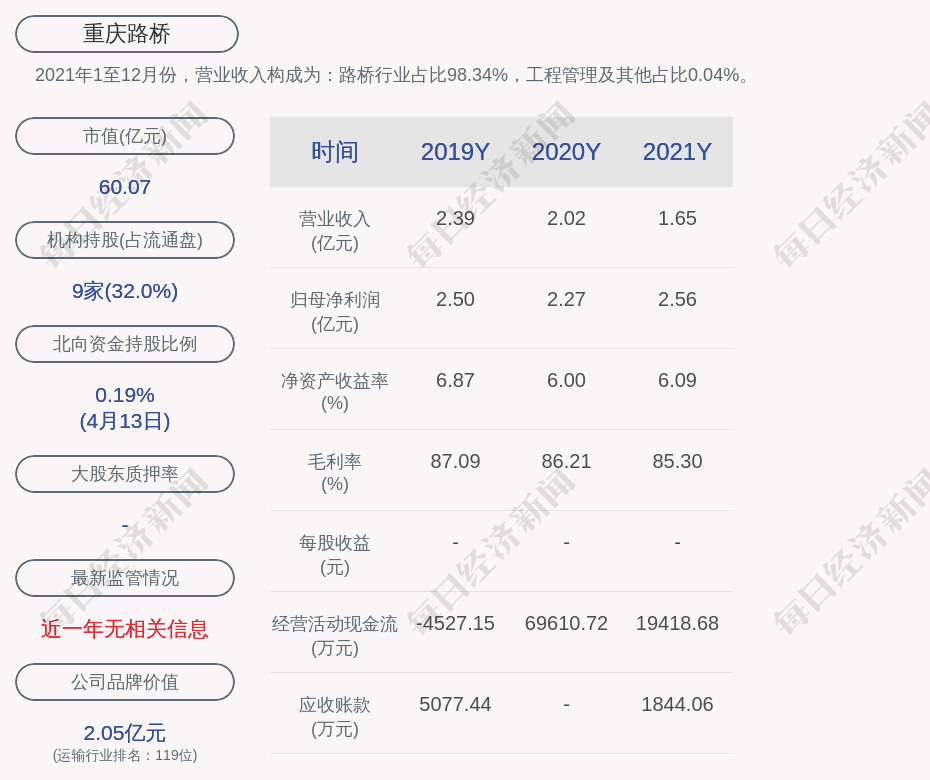Select the 大股东质押率 label pill
The image size is (930, 780).
tap(125, 473)
